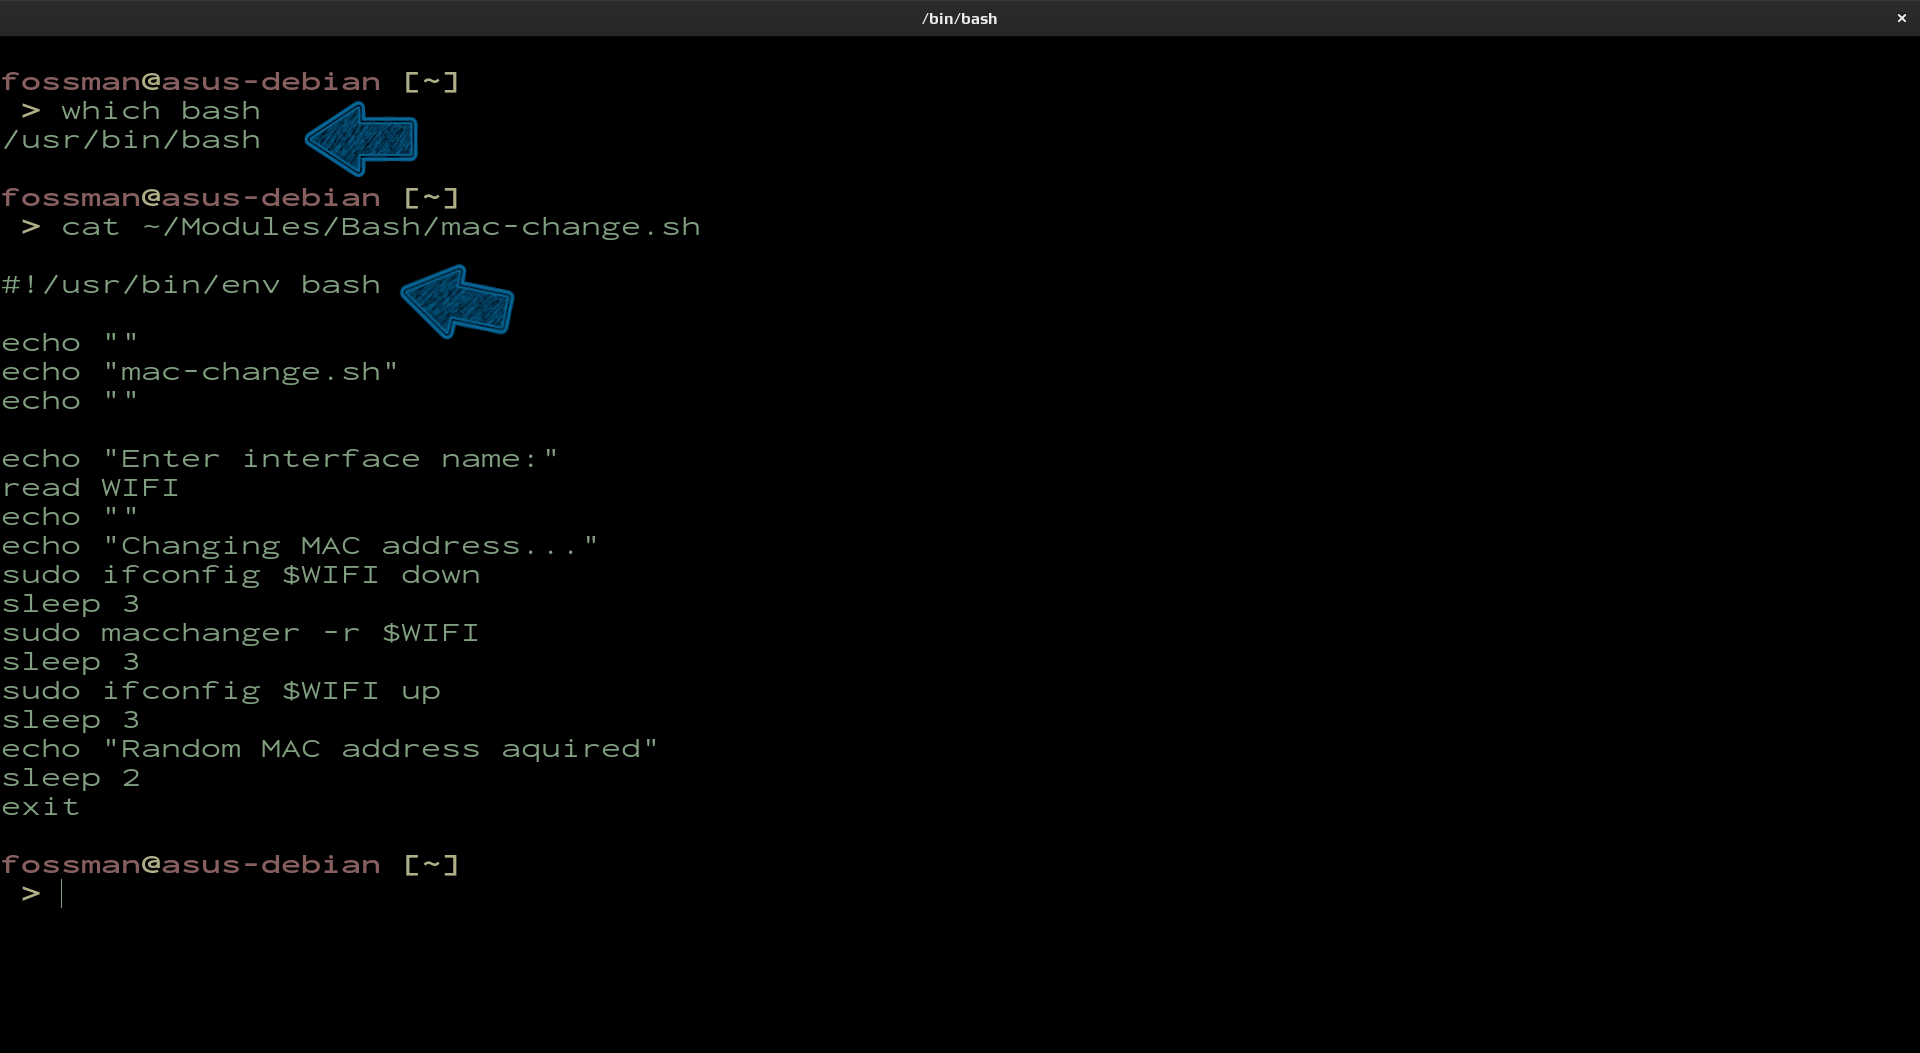Click the /usr/bin/bash output line

pyautogui.click(x=132, y=140)
